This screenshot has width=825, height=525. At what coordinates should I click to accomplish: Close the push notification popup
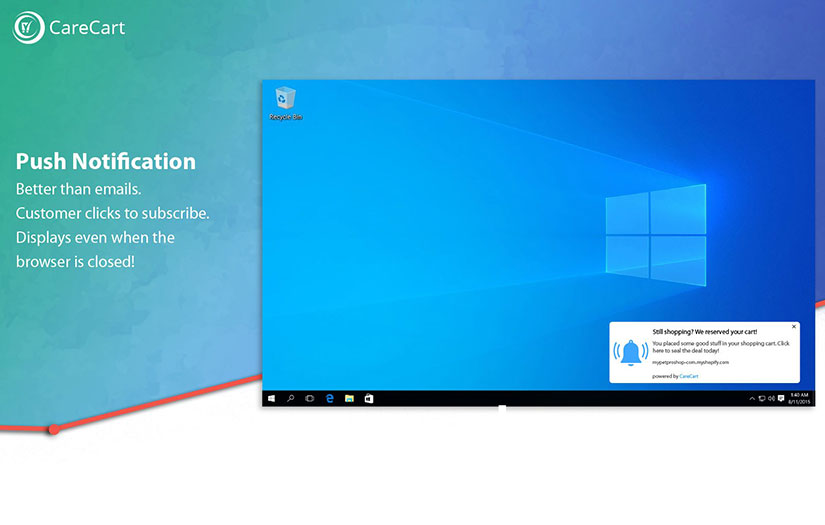[794, 327]
